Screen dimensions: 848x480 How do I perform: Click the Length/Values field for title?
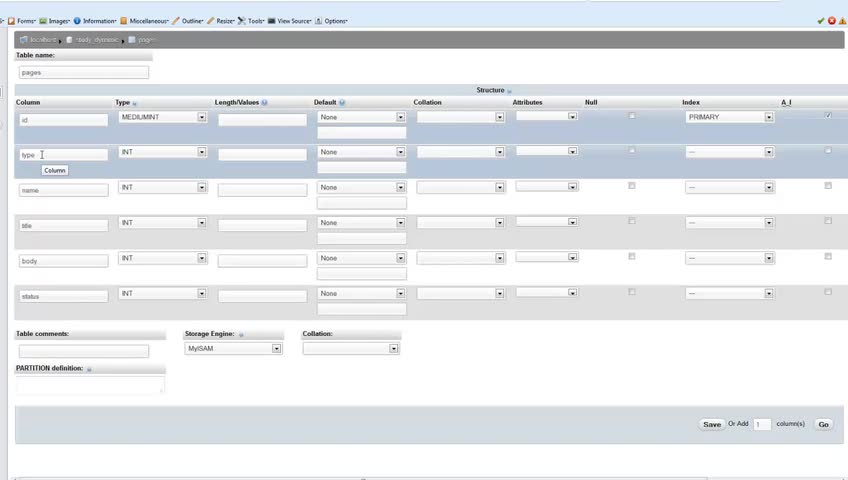coord(262,225)
